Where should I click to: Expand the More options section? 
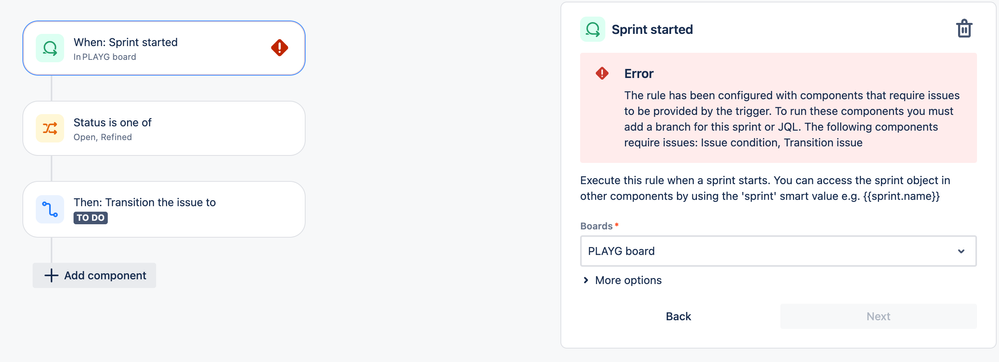[x=622, y=280]
